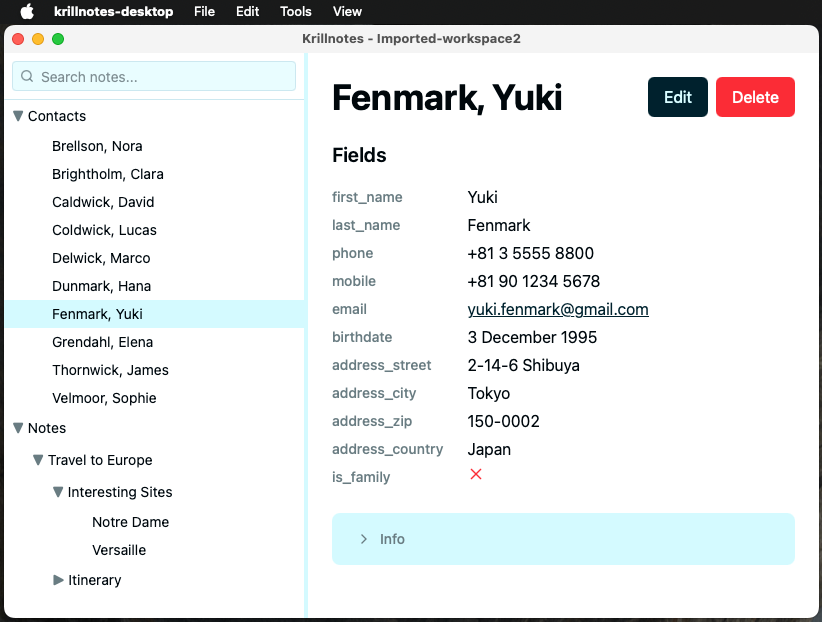Select the Travel to Europe note
The height and width of the screenshot is (622, 822).
coord(98,460)
